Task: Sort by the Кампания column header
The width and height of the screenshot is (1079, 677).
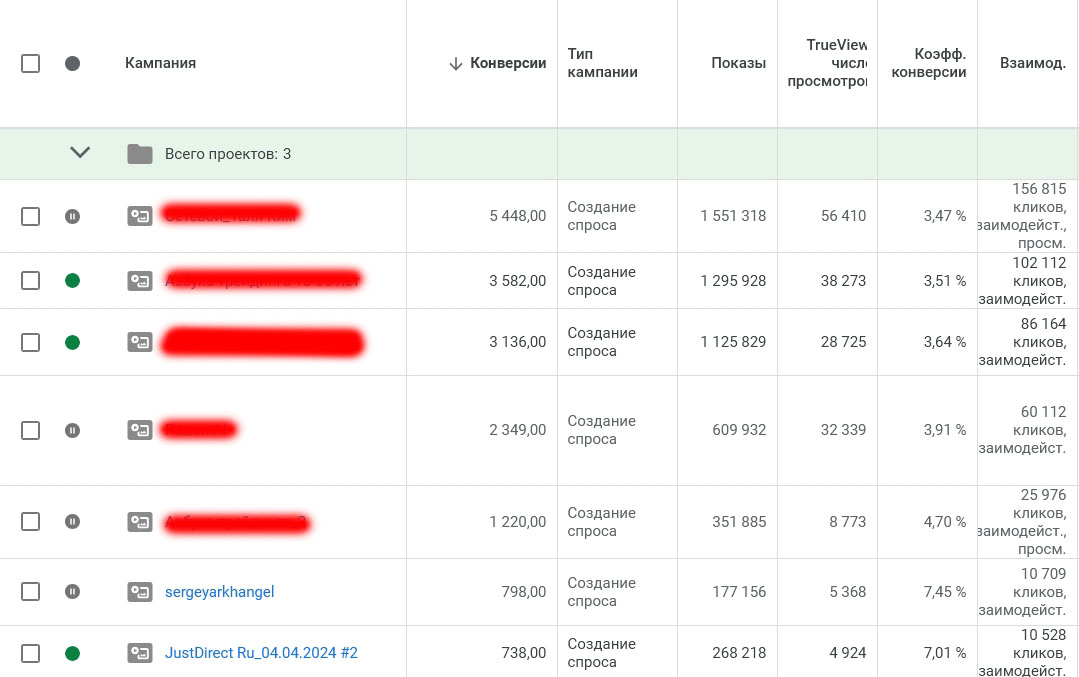Action: pos(160,63)
